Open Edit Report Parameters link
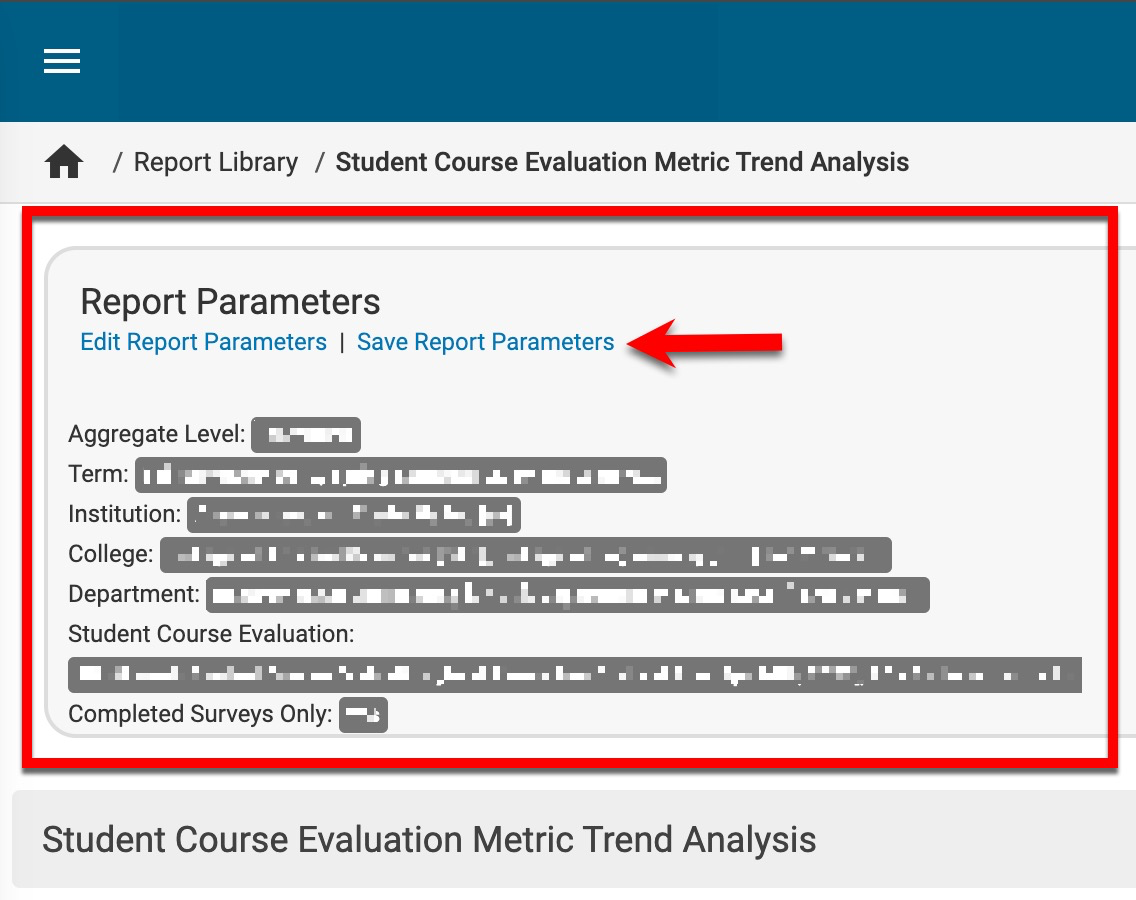Screen dimensions: 1136x900 click(x=203, y=342)
